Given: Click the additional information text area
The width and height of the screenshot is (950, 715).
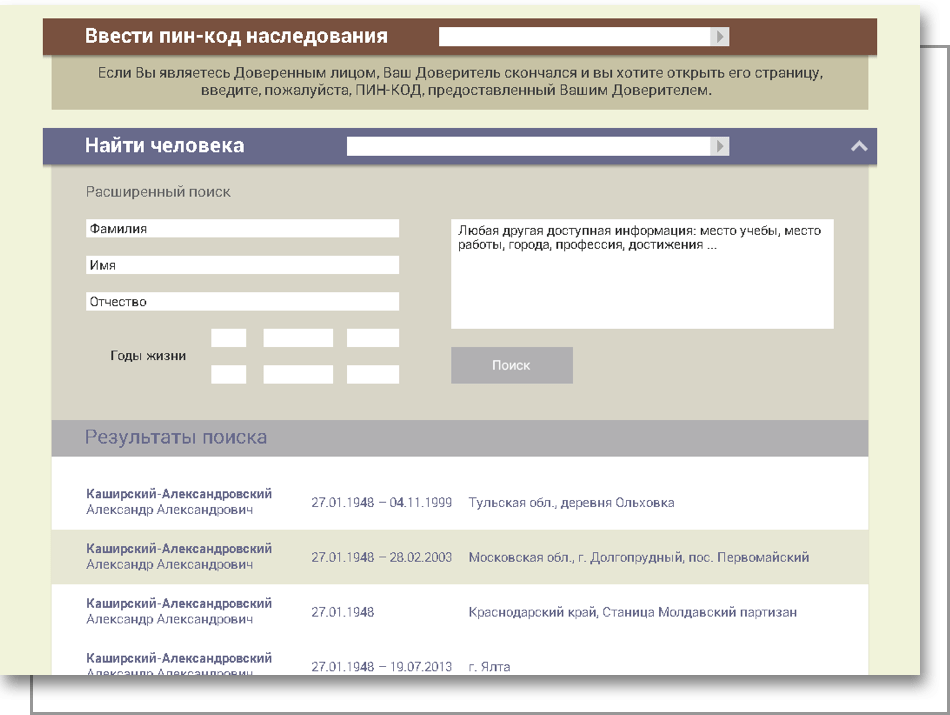Looking at the screenshot, I should (x=642, y=274).
